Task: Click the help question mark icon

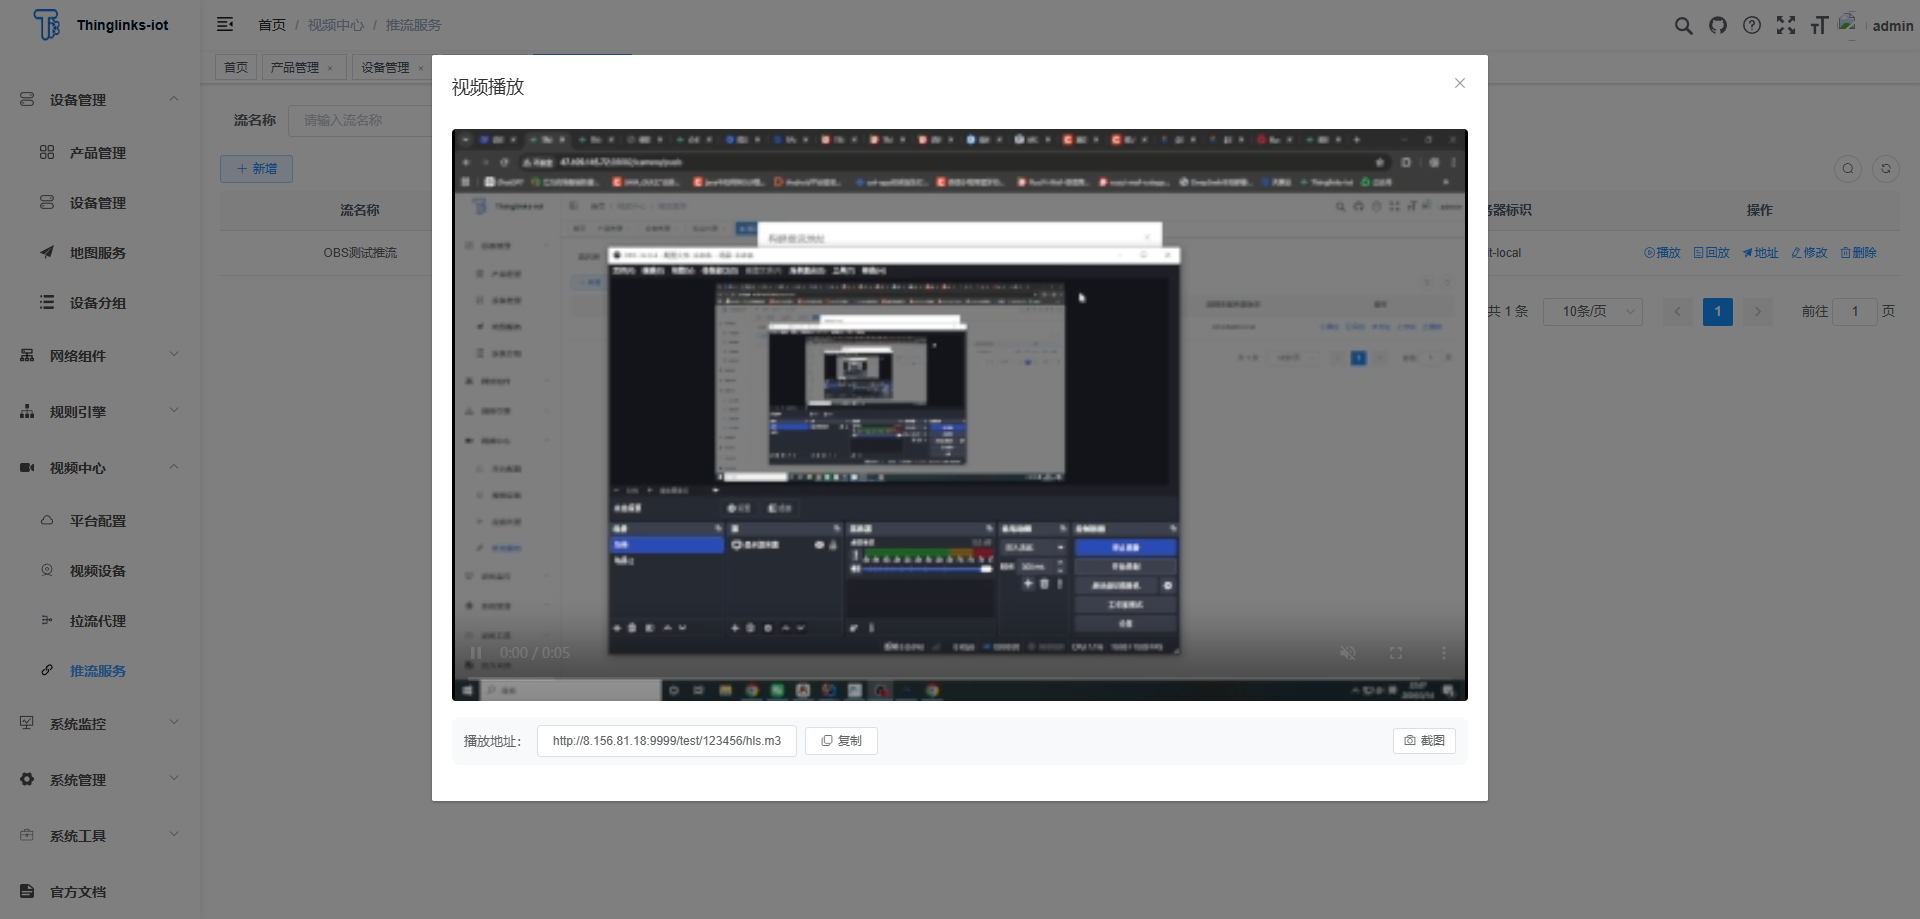Action: pyautogui.click(x=1752, y=26)
